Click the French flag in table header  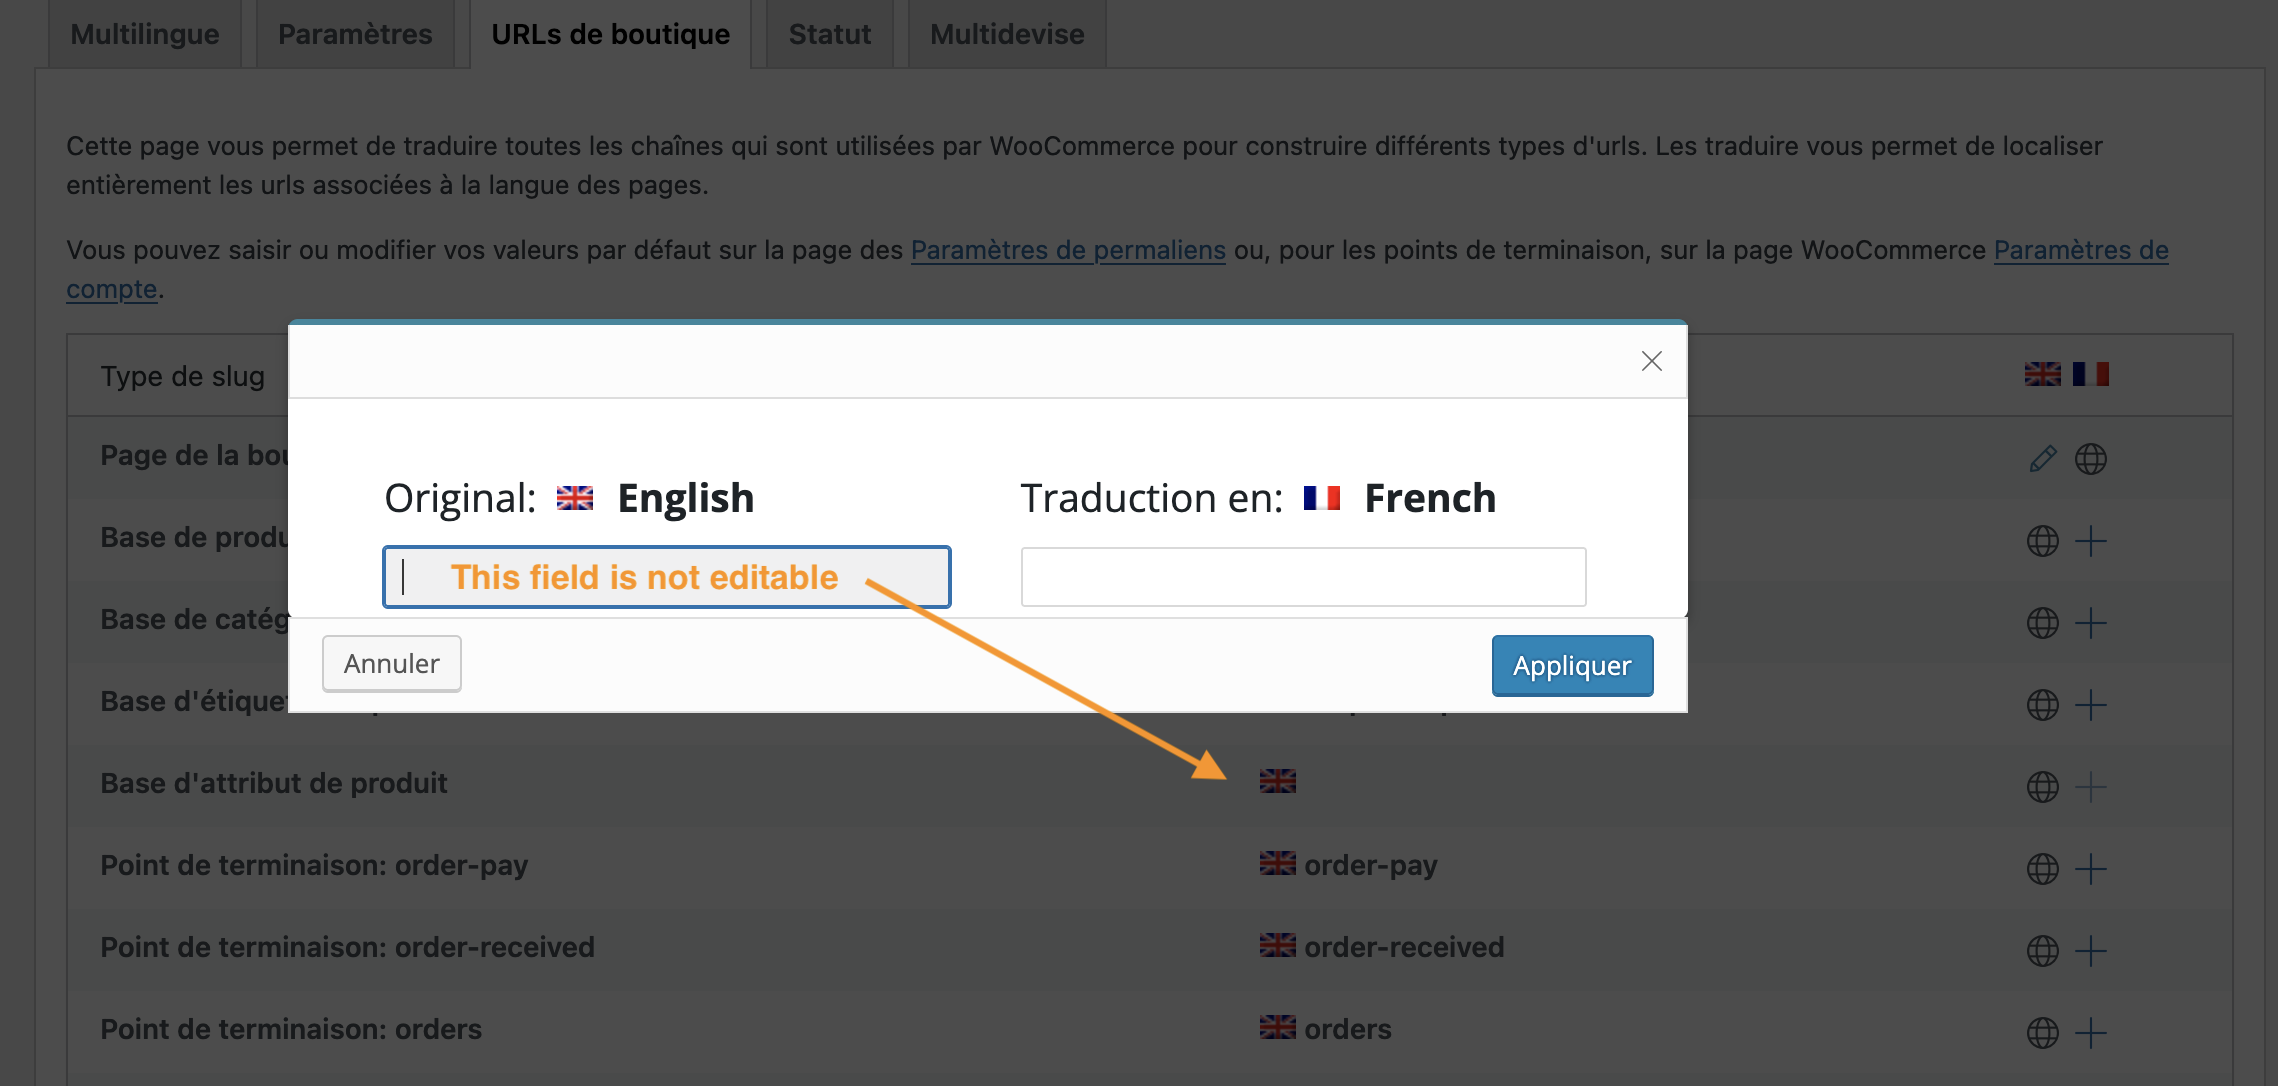(2090, 374)
